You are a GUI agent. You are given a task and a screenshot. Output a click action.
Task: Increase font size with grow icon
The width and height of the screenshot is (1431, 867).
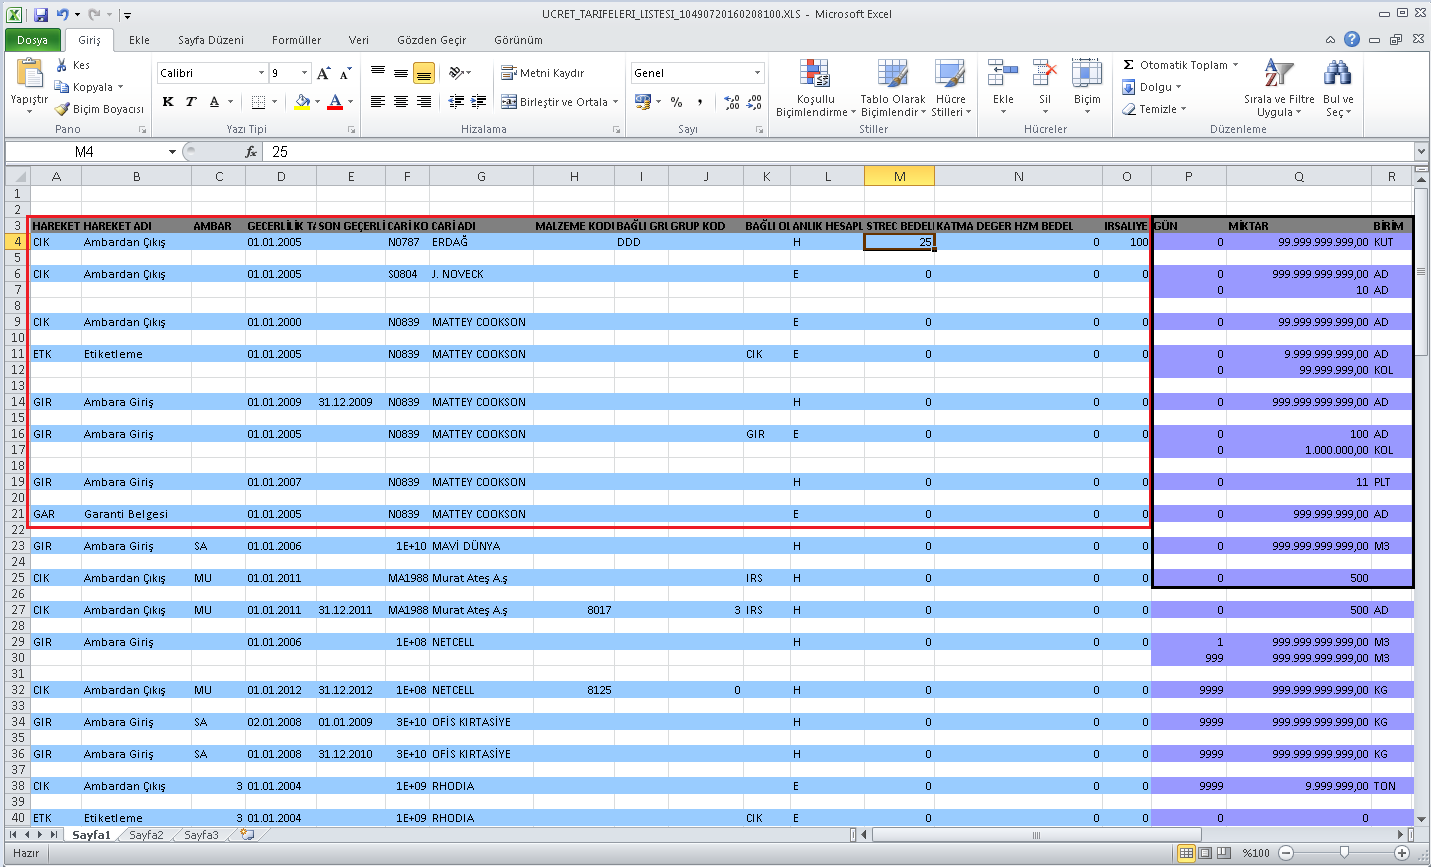click(x=323, y=73)
